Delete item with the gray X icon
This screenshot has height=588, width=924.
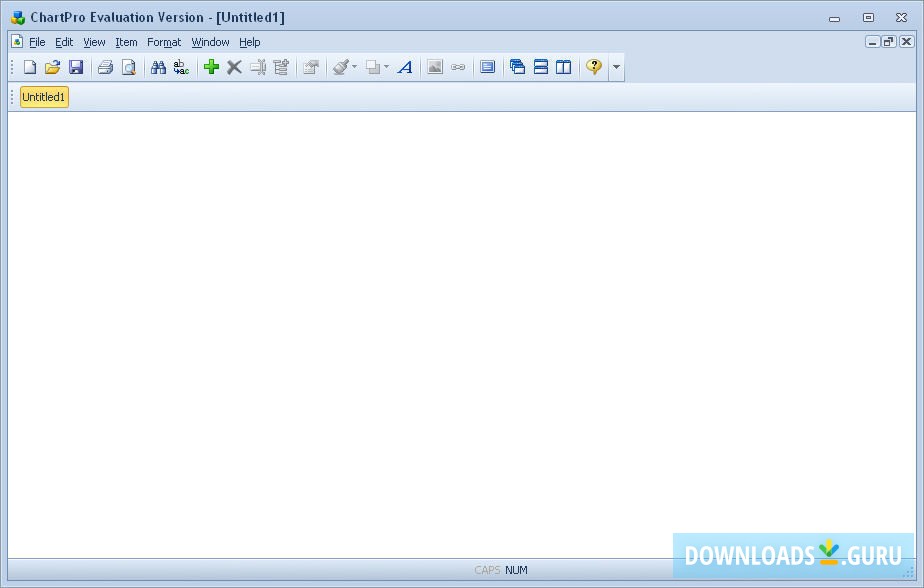click(234, 67)
